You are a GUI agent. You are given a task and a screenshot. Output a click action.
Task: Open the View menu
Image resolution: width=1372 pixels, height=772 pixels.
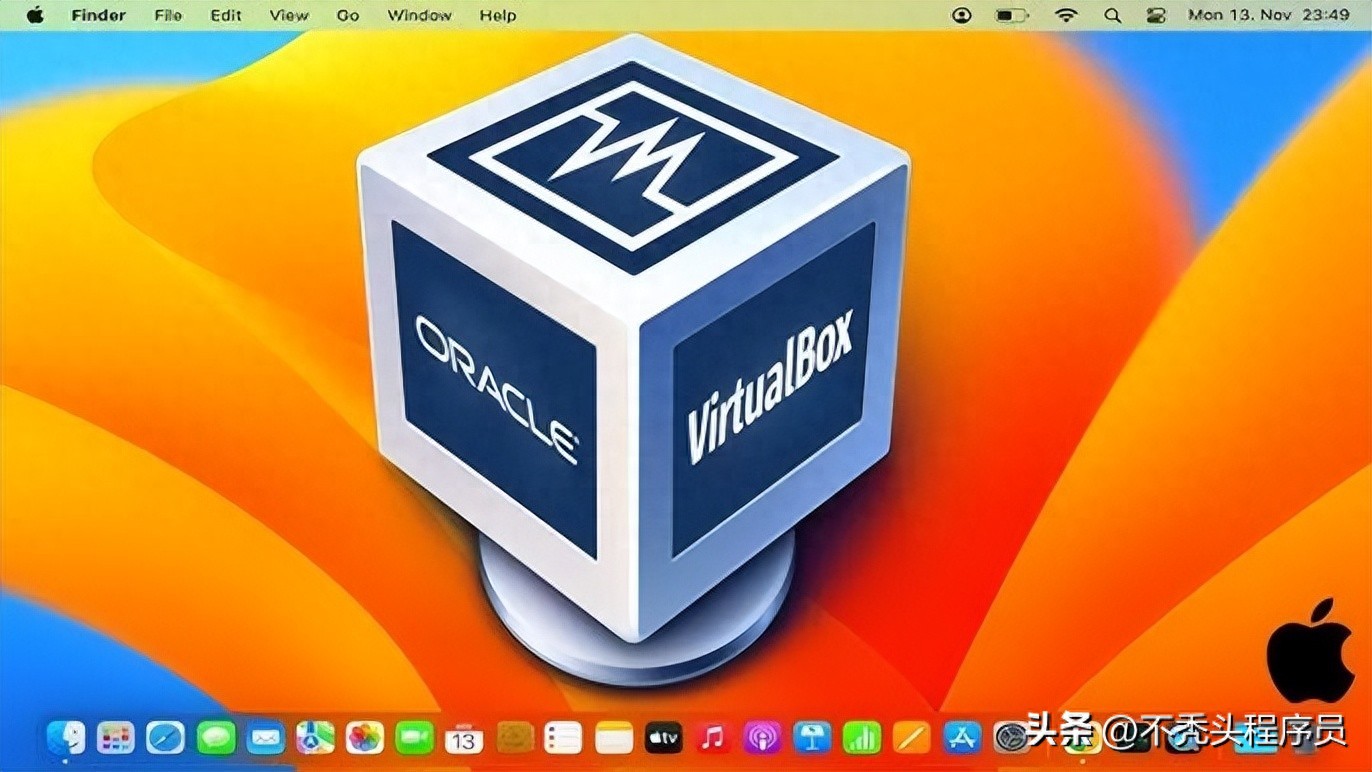pos(289,15)
